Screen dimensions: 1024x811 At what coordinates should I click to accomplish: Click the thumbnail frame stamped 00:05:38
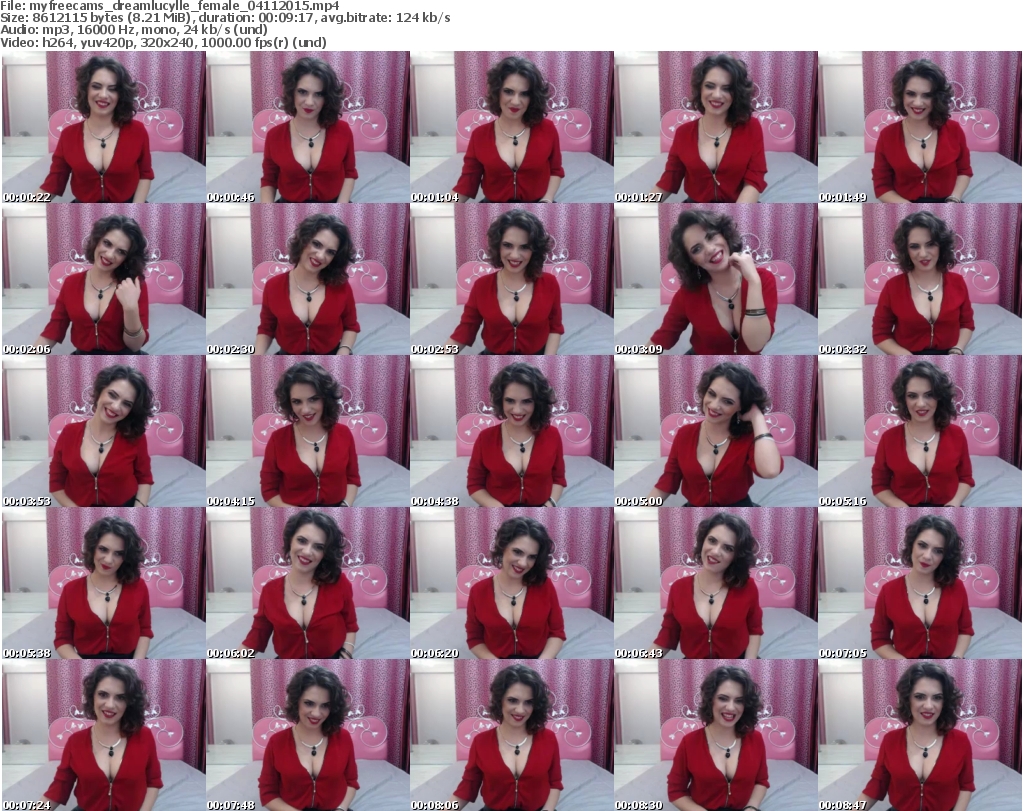[104, 583]
